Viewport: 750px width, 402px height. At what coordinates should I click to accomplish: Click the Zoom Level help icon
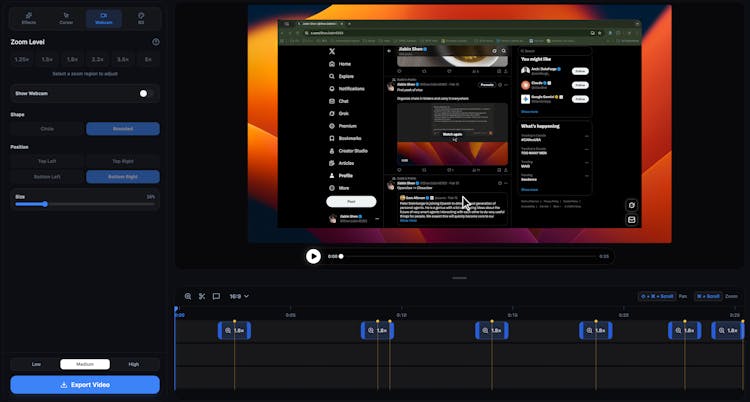tap(156, 42)
